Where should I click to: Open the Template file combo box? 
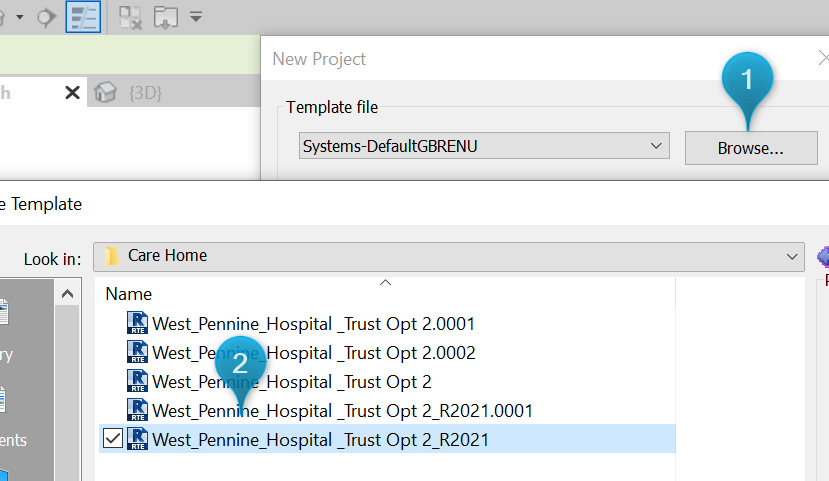click(x=484, y=146)
